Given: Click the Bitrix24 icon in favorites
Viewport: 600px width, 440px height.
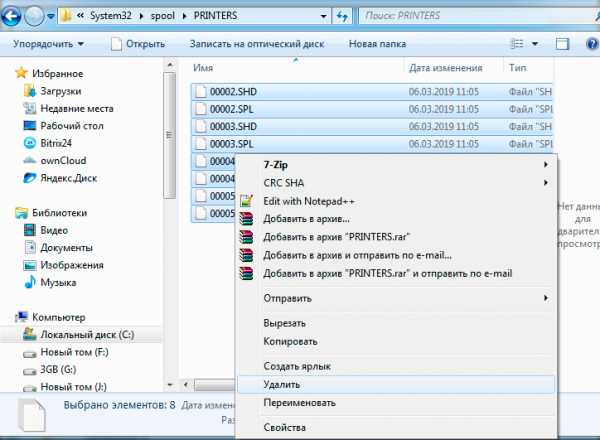Looking at the screenshot, I should [29, 143].
